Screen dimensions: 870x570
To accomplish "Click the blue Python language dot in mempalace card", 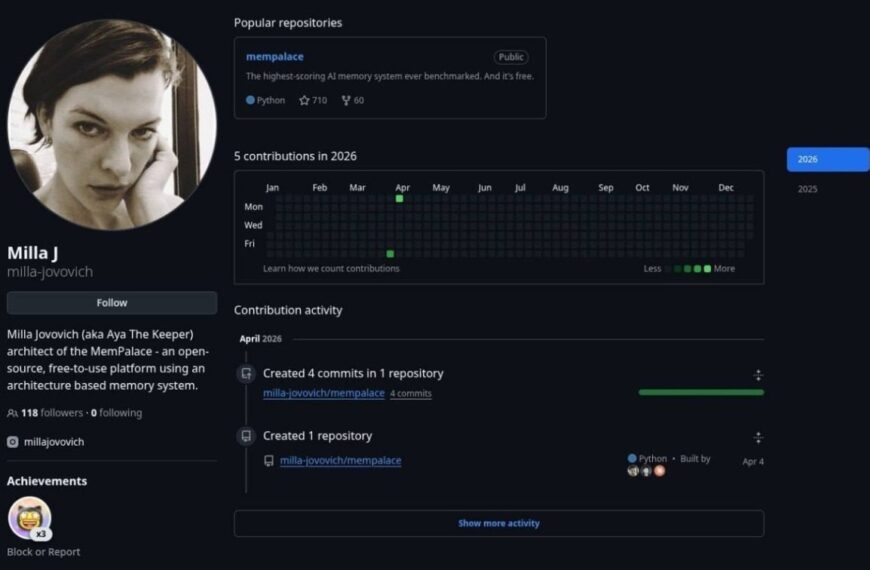I will pos(250,100).
